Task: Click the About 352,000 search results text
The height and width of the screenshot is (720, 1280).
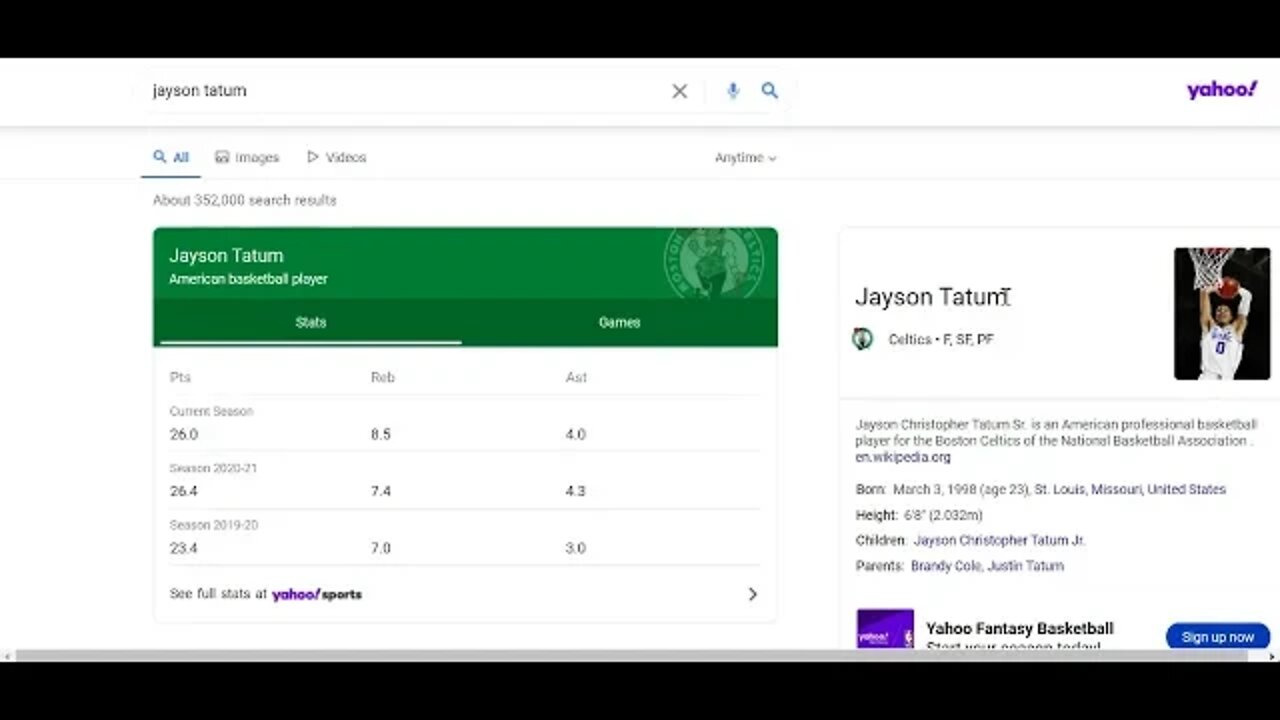Action: [x=245, y=200]
